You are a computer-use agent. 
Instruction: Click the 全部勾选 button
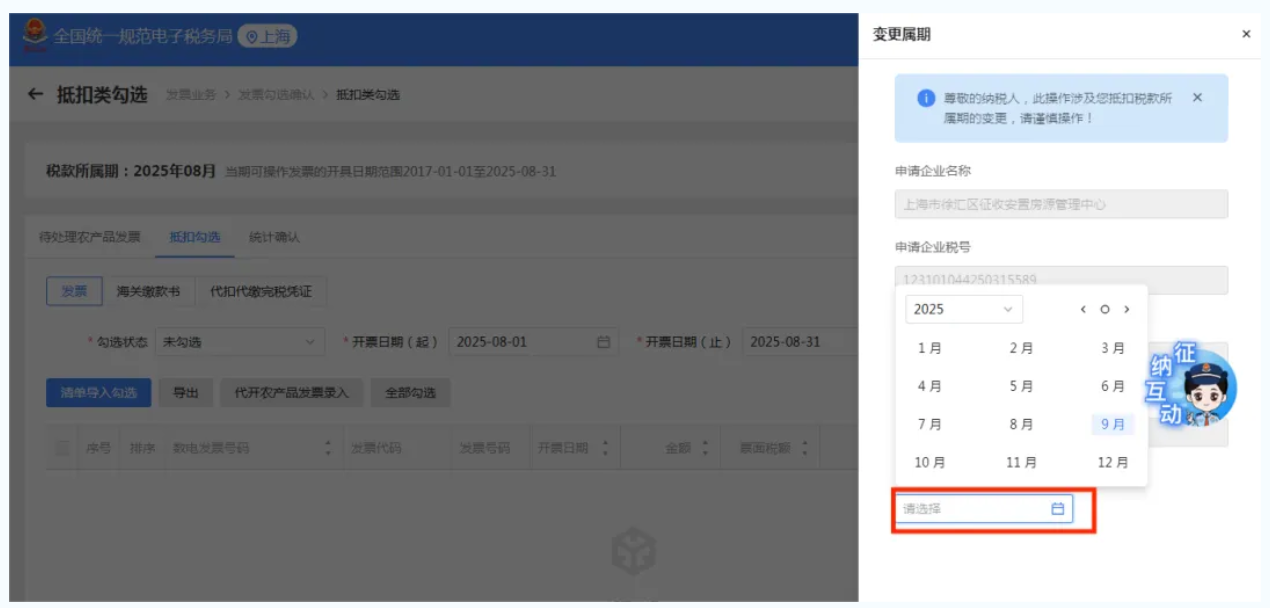click(410, 393)
